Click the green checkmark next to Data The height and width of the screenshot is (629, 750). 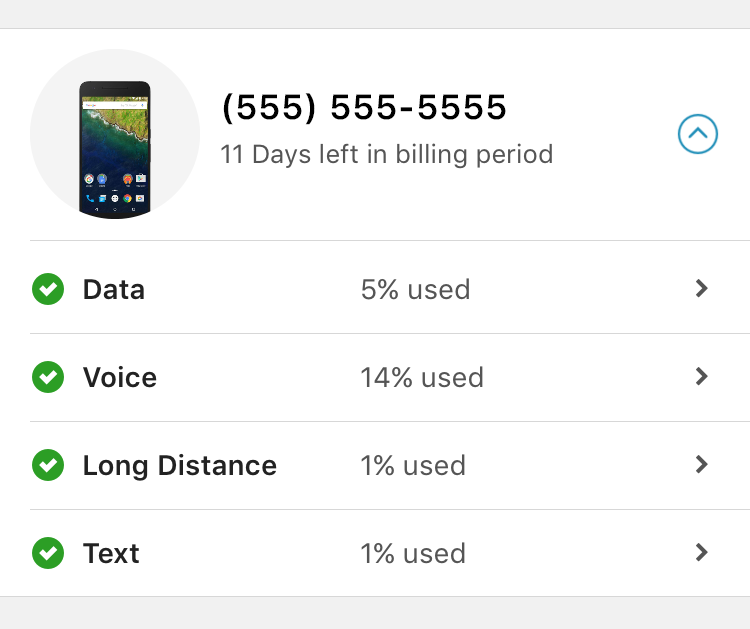coord(48,289)
